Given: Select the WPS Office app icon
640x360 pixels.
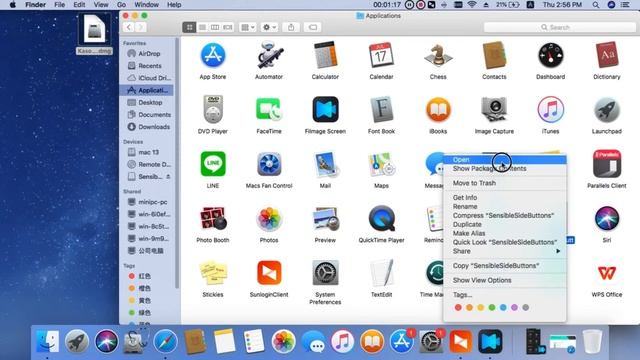Looking at the screenshot, I should tap(607, 273).
